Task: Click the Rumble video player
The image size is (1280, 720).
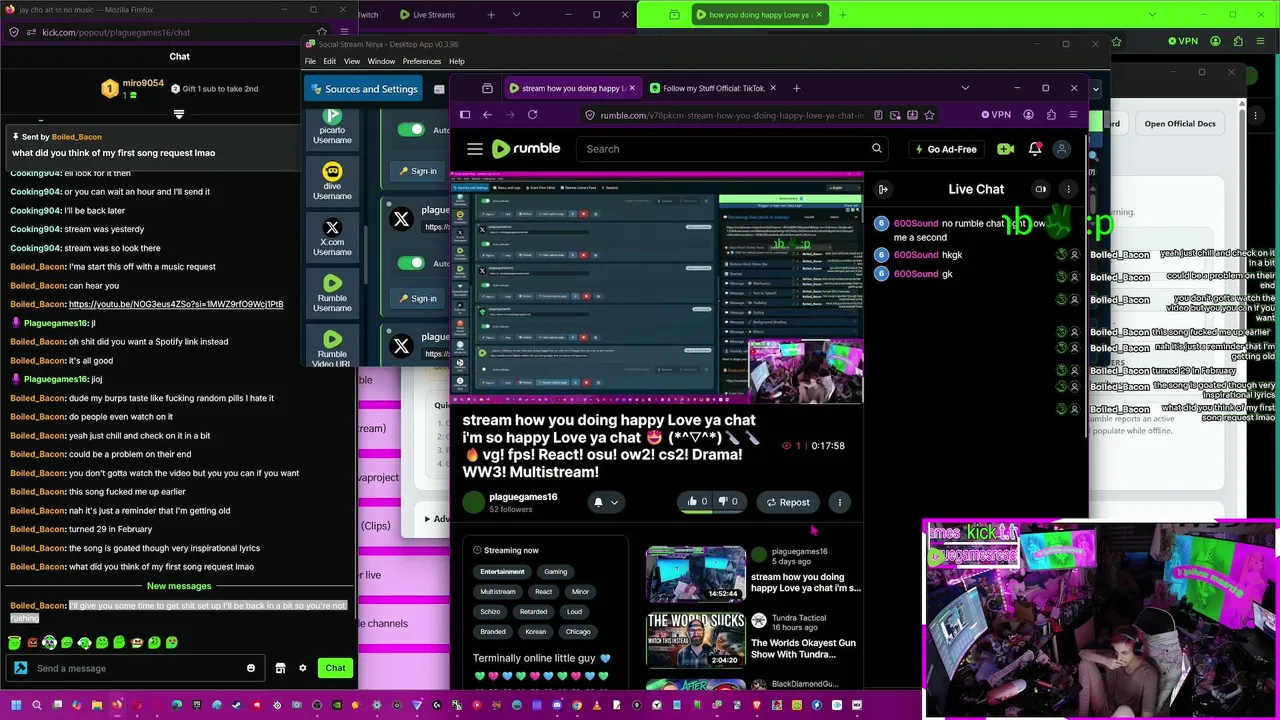Action: (656, 288)
